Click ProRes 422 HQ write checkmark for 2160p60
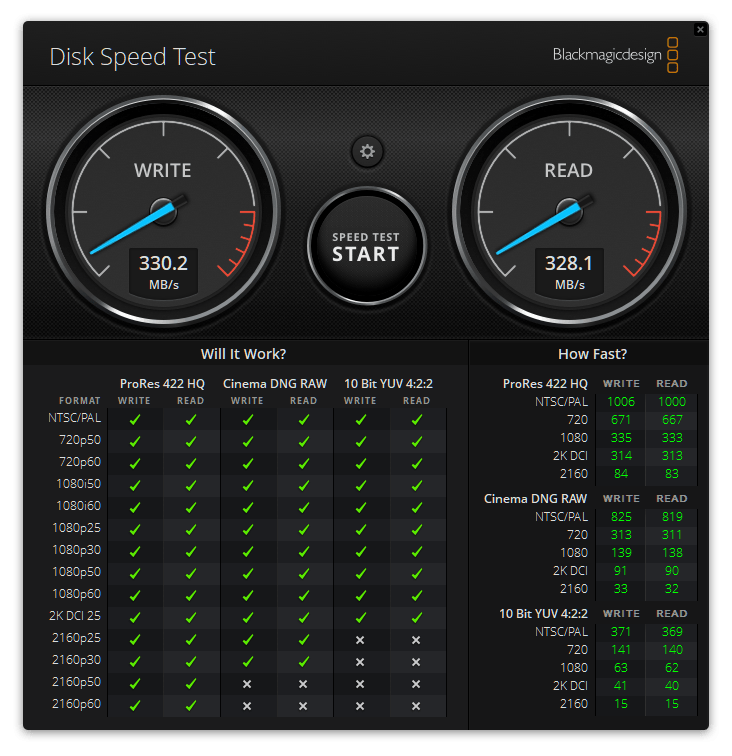 click(x=135, y=705)
